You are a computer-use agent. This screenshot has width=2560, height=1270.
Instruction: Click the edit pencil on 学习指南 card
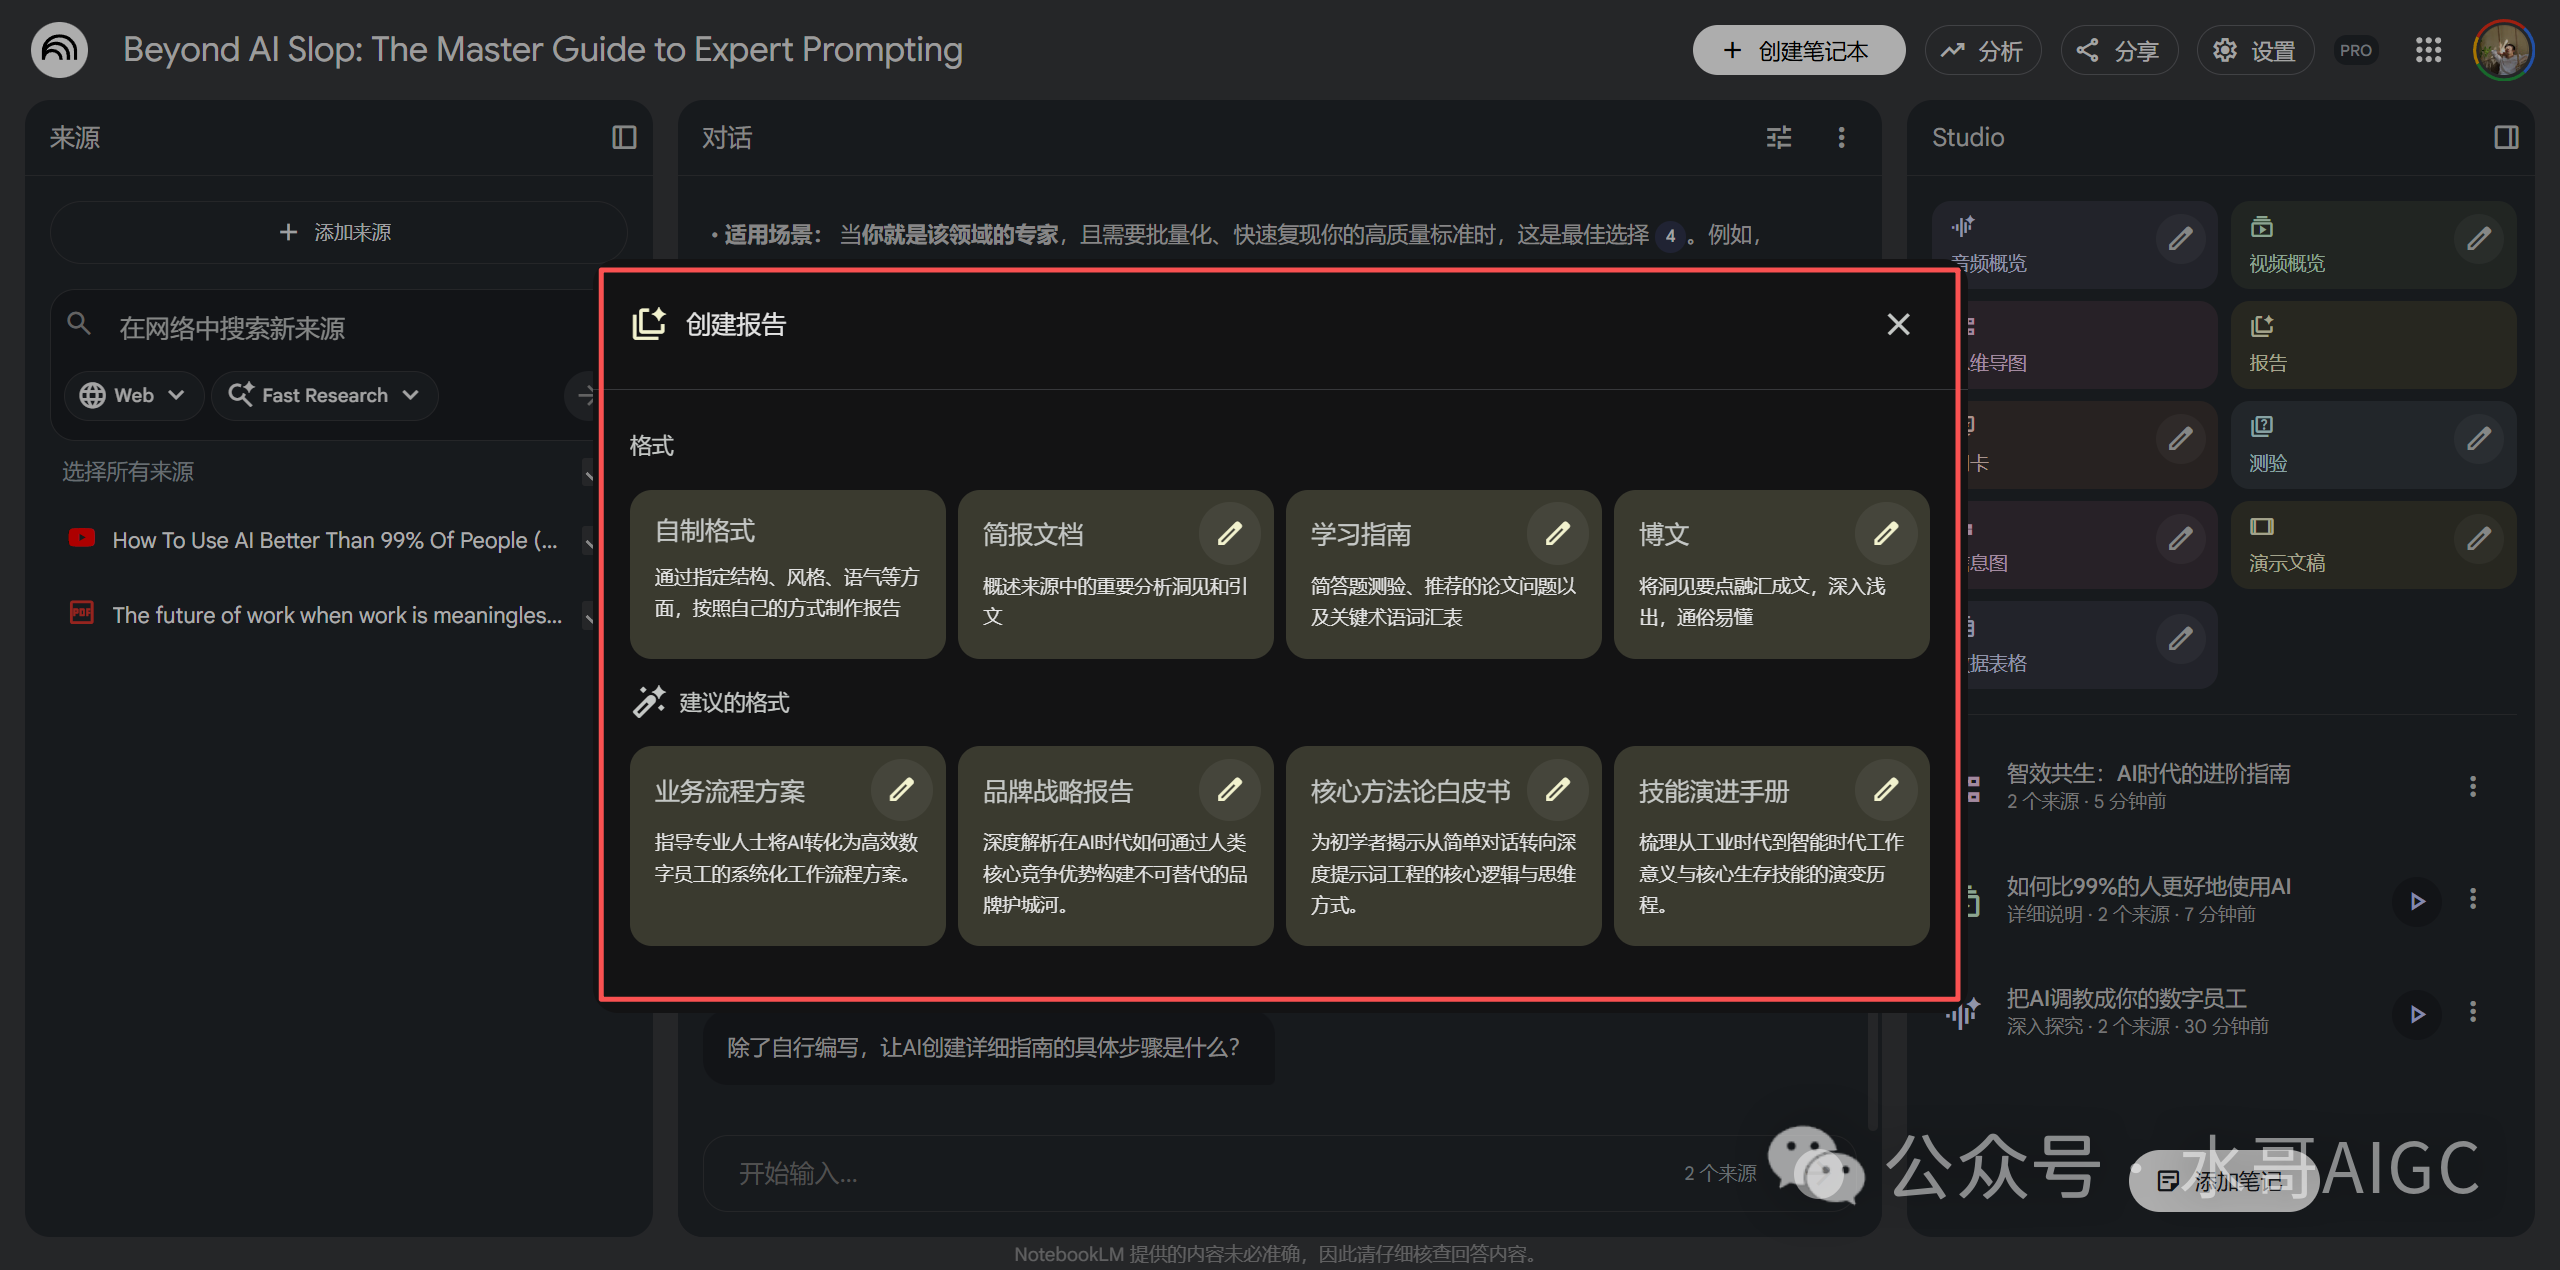click(1557, 534)
